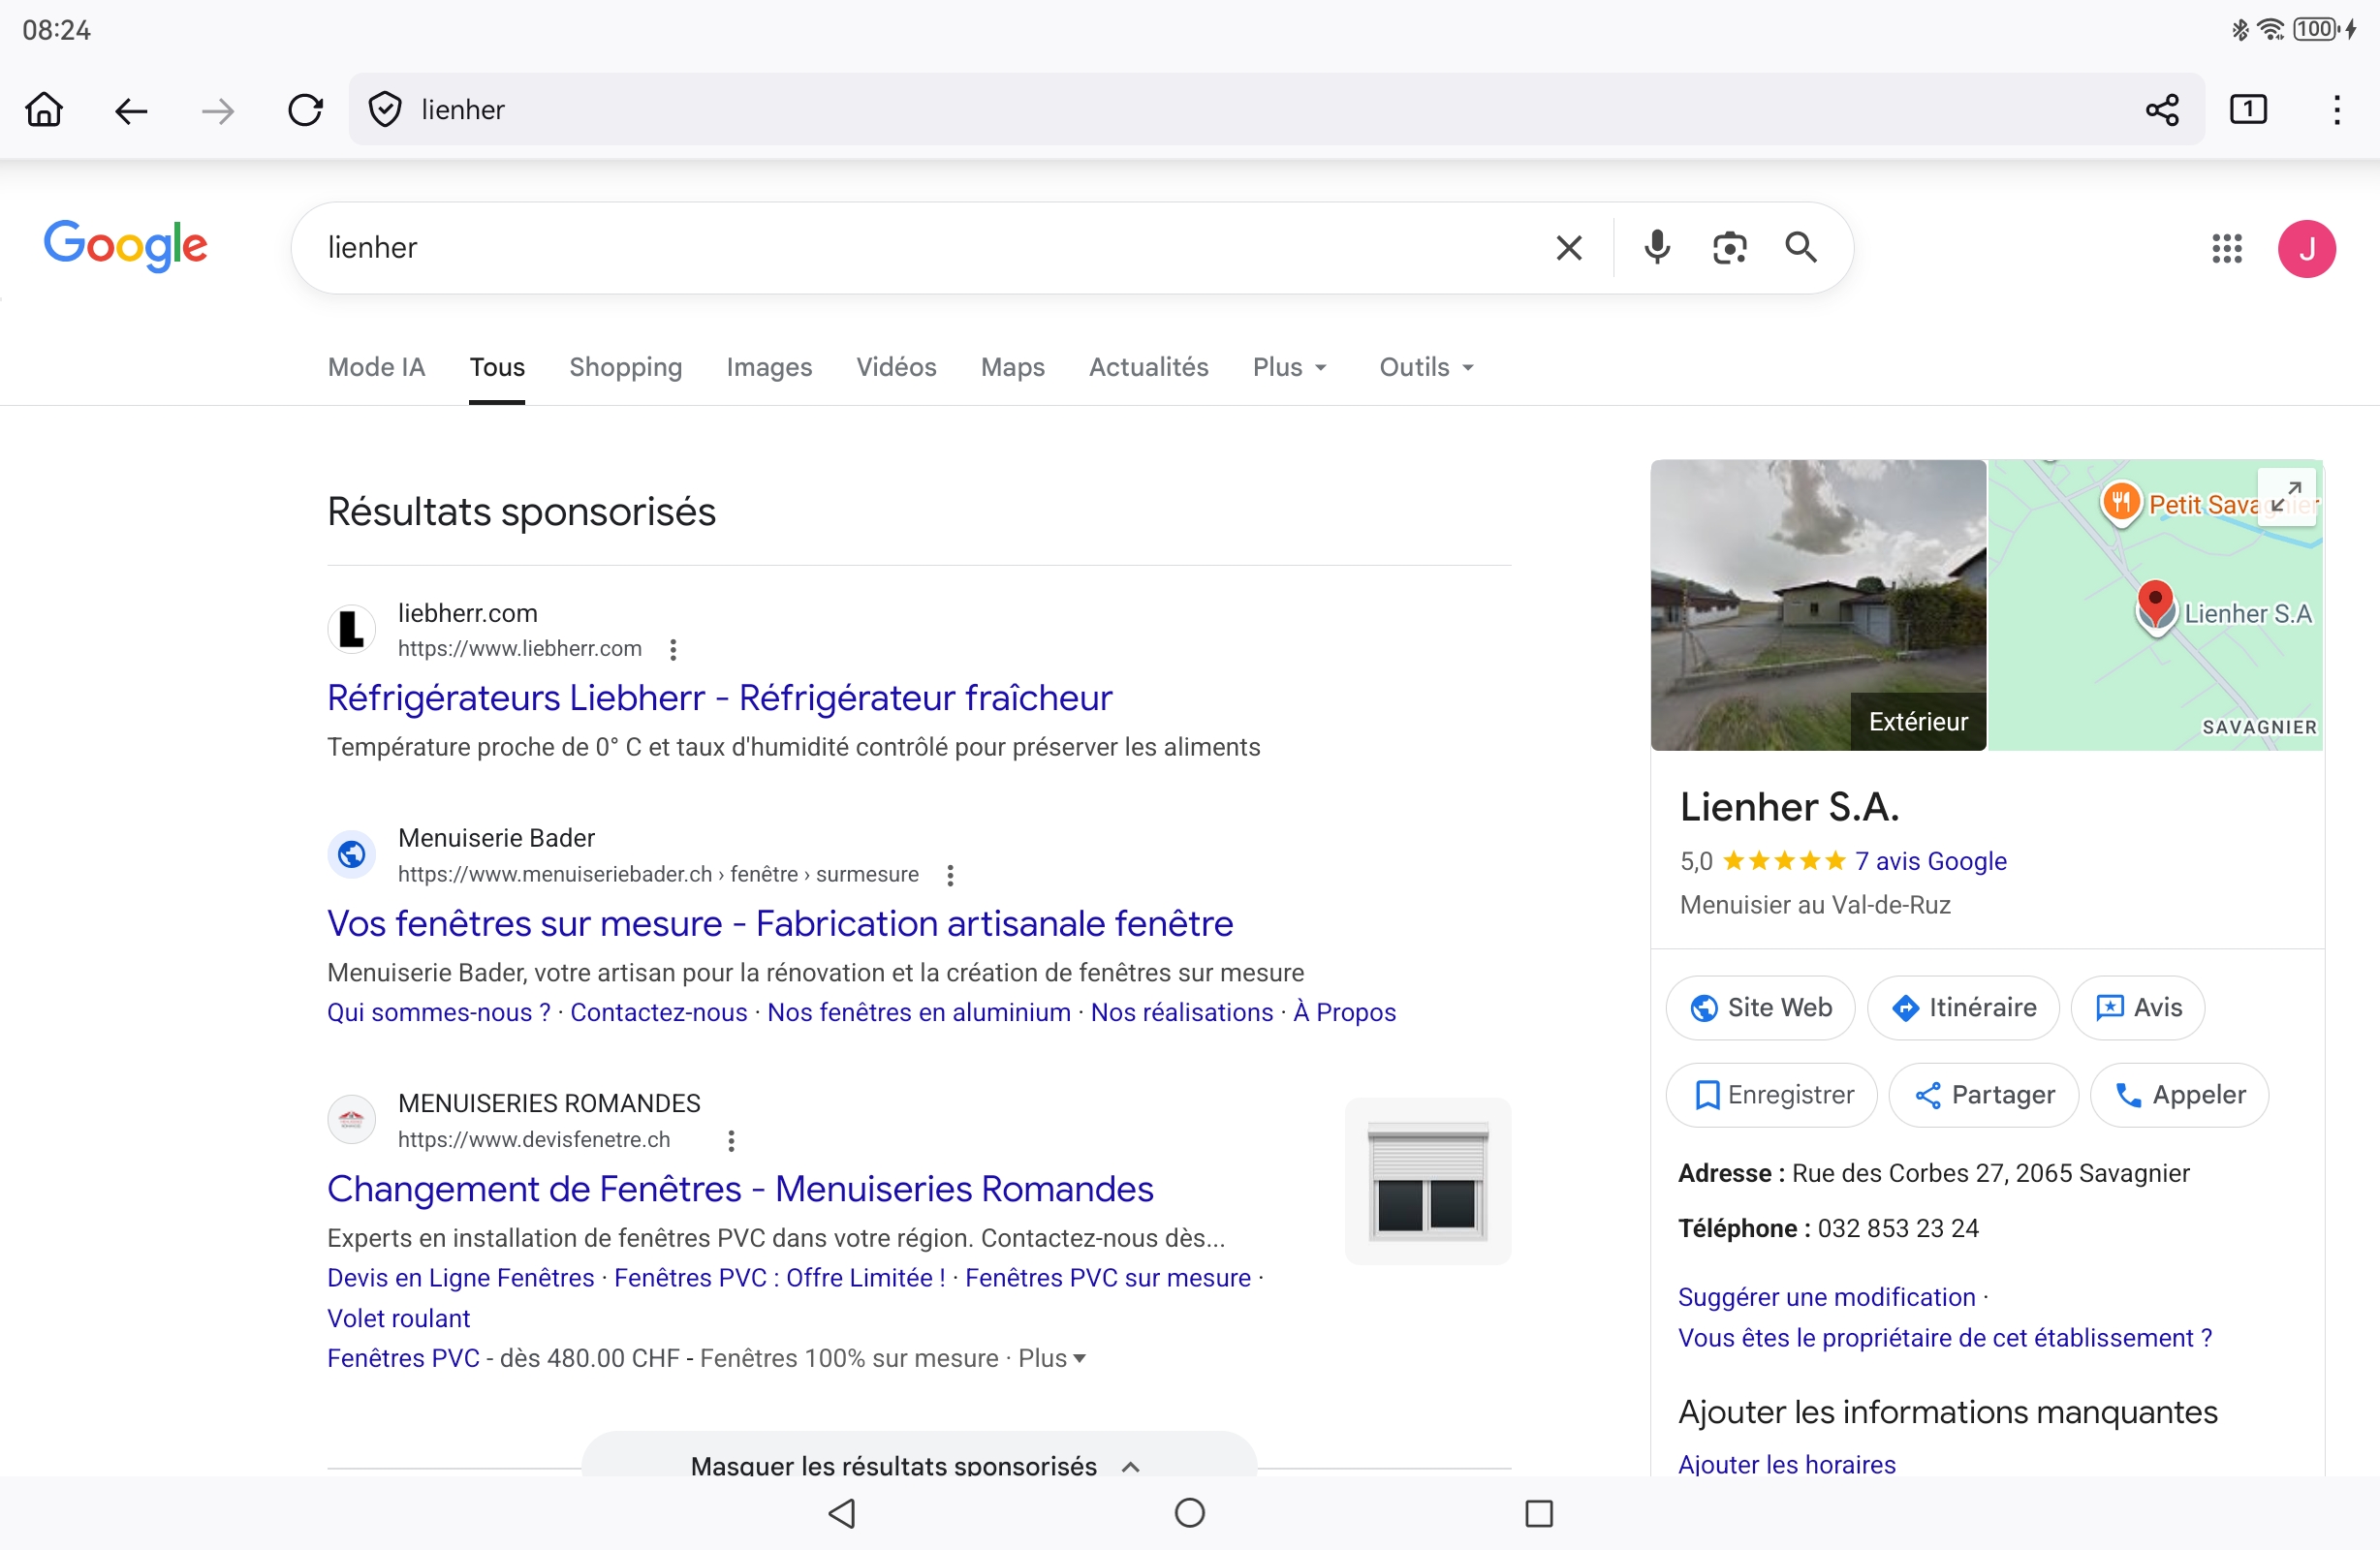Tap the Appeler call button
This screenshot has height=1550, width=2380.
pos(2179,1094)
